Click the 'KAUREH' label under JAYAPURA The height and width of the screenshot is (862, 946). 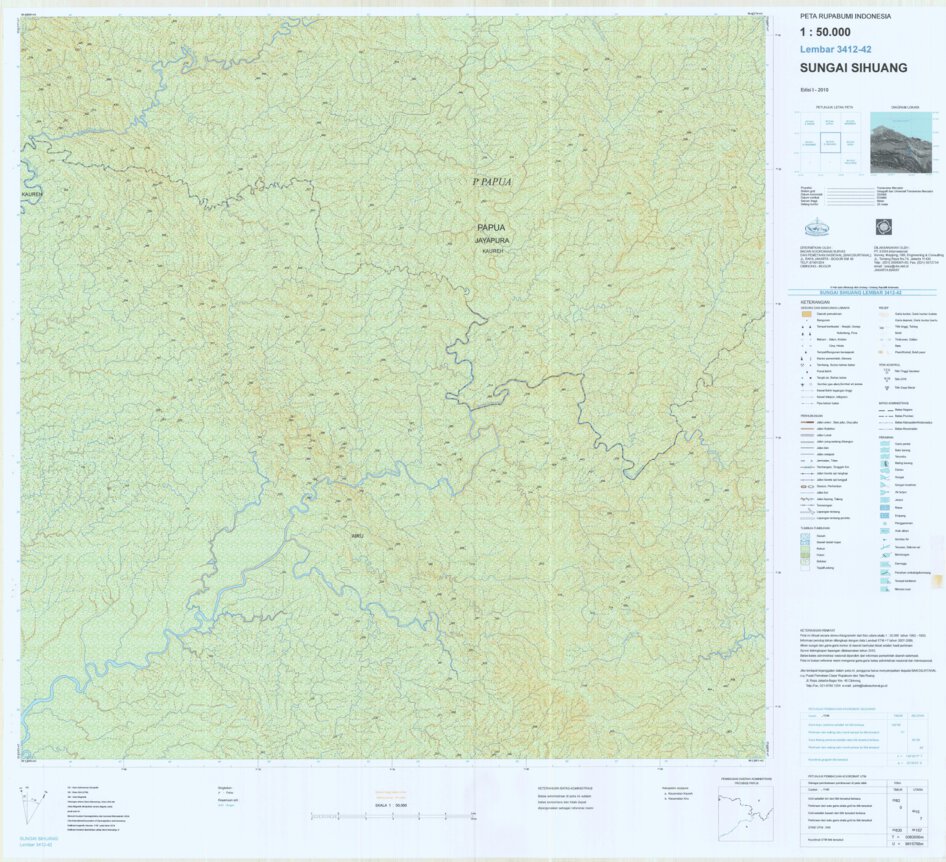point(492,250)
